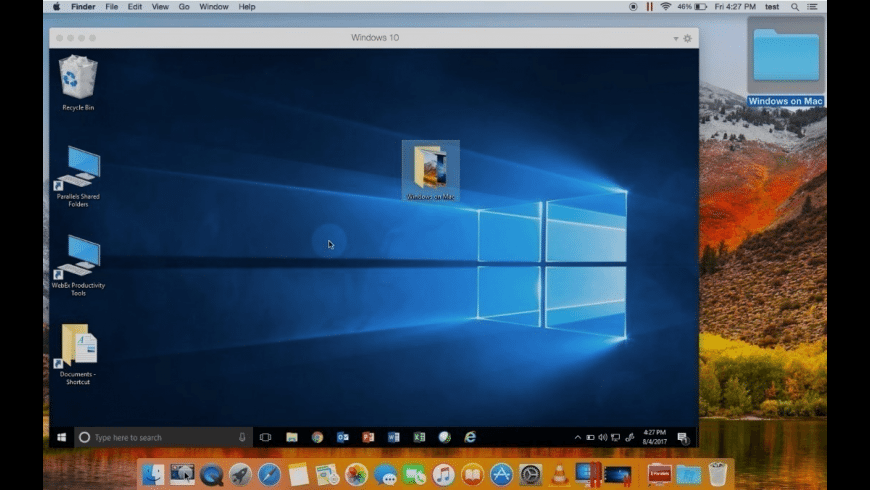
Task: Launch Google Chrome from the Windows taskbar
Action: click(x=317, y=437)
